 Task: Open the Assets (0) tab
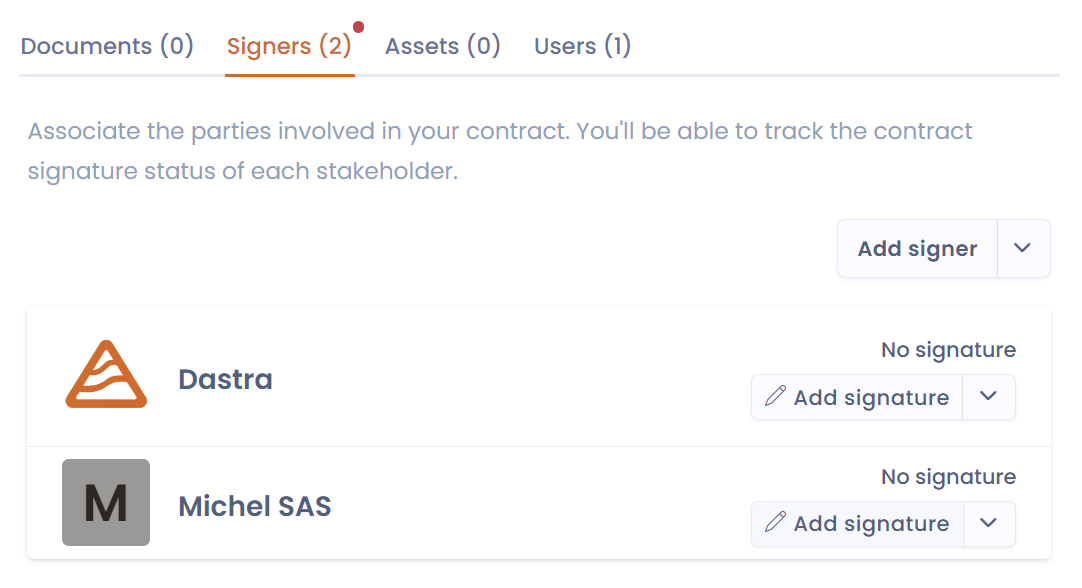coord(443,46)
